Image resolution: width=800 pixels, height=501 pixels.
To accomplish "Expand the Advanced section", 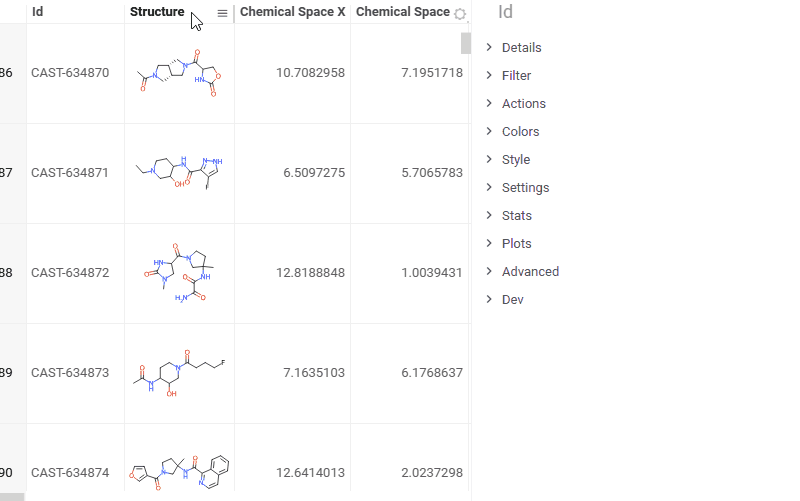I will [530, 272].
